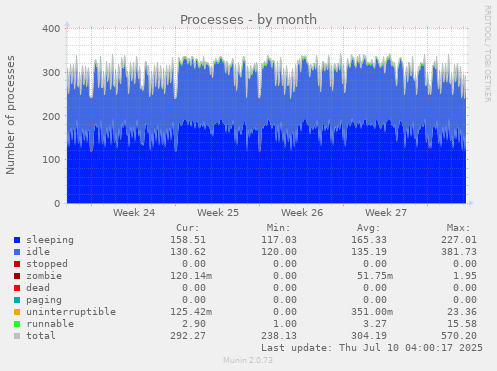This screenshot has width=497, height=371.
Task: Click the 'Cur:' column header
Action: (188, 228)
